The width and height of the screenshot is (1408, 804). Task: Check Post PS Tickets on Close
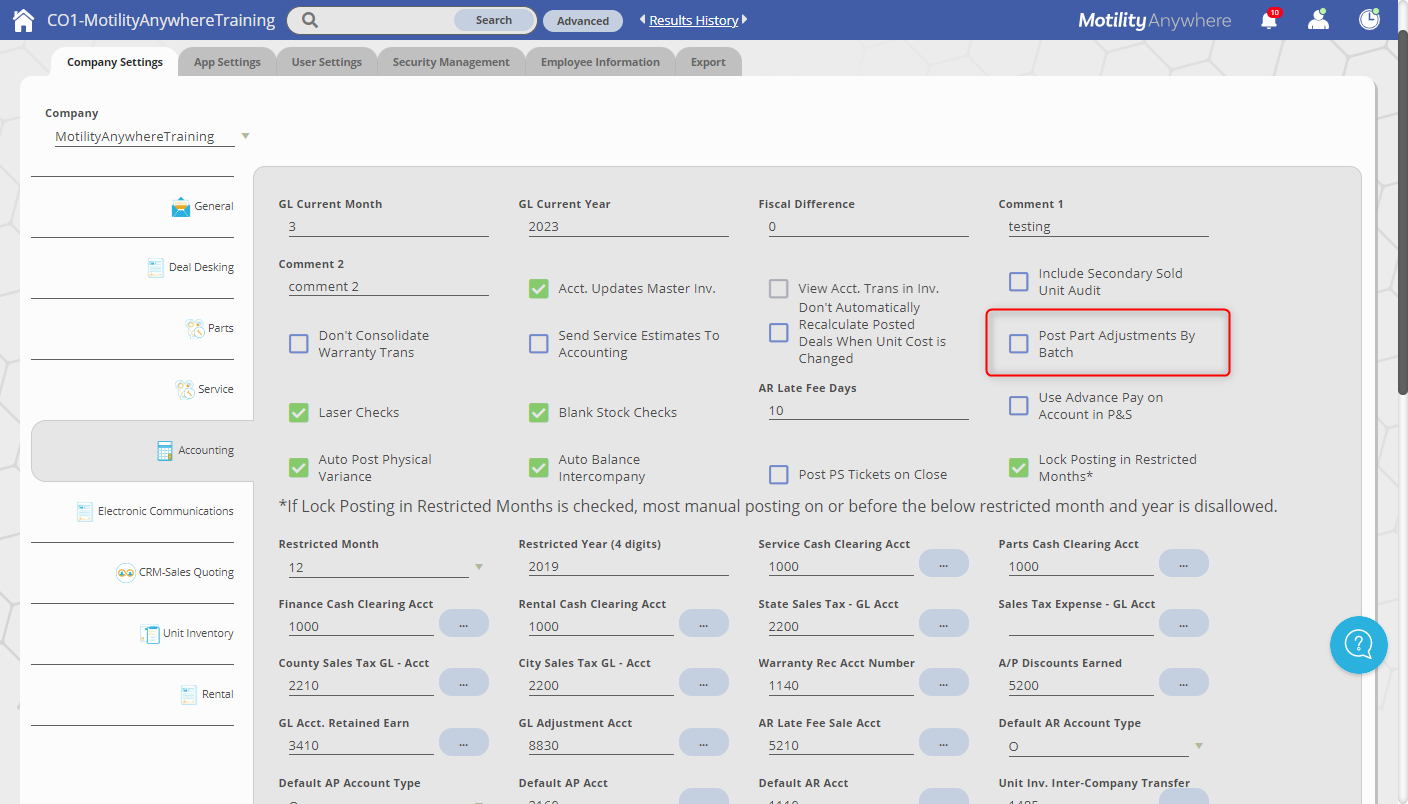[x=779, y=475]
